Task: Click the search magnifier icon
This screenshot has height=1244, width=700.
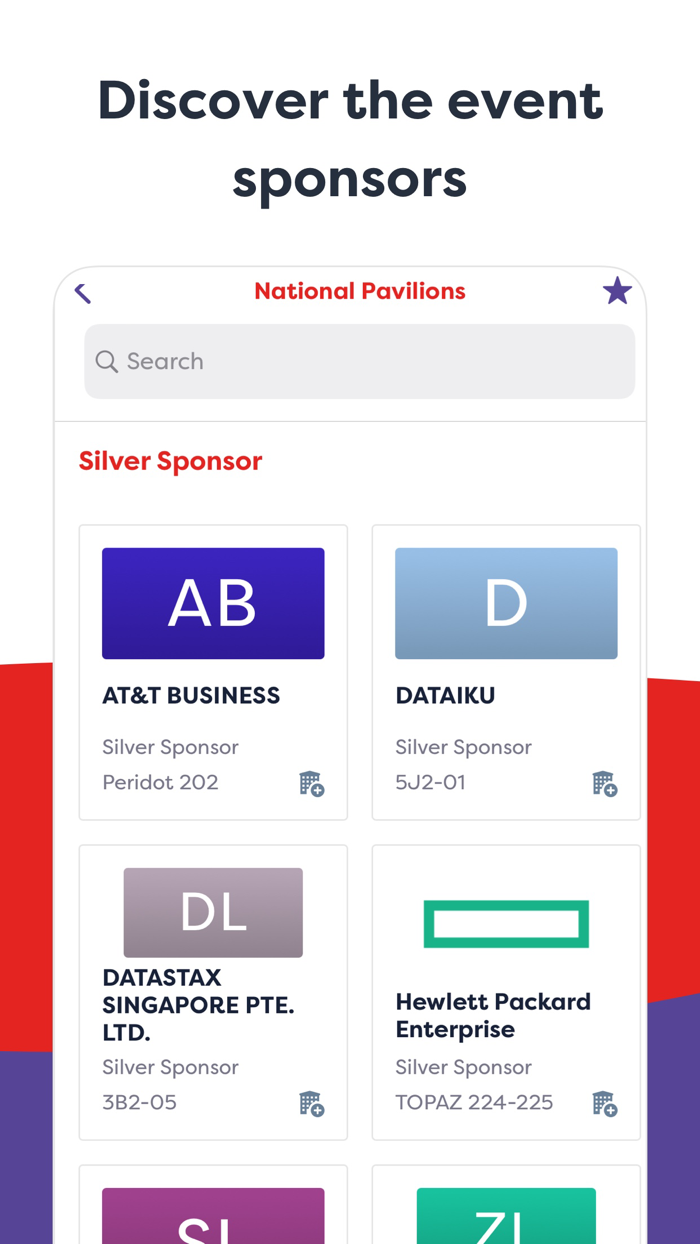Action: click(x=106, y=361)
